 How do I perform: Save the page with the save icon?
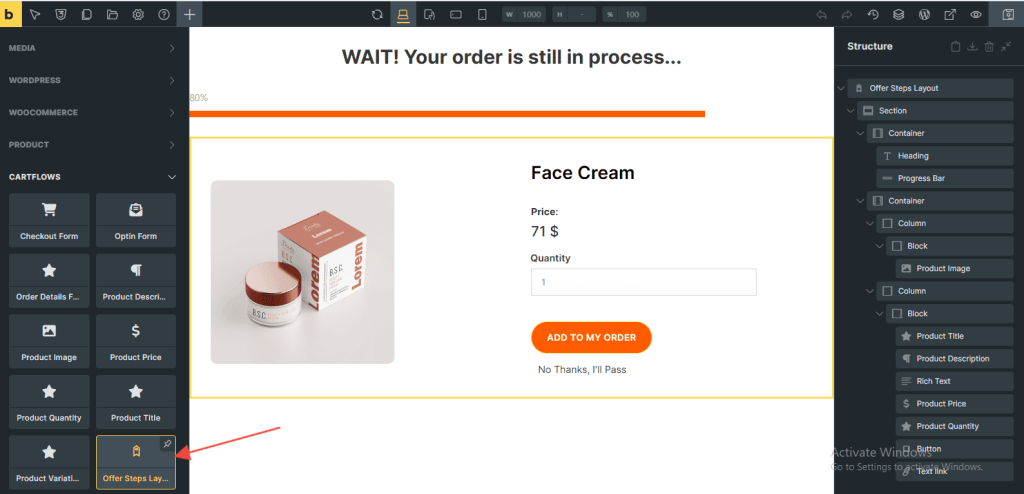pos(1004,15)
